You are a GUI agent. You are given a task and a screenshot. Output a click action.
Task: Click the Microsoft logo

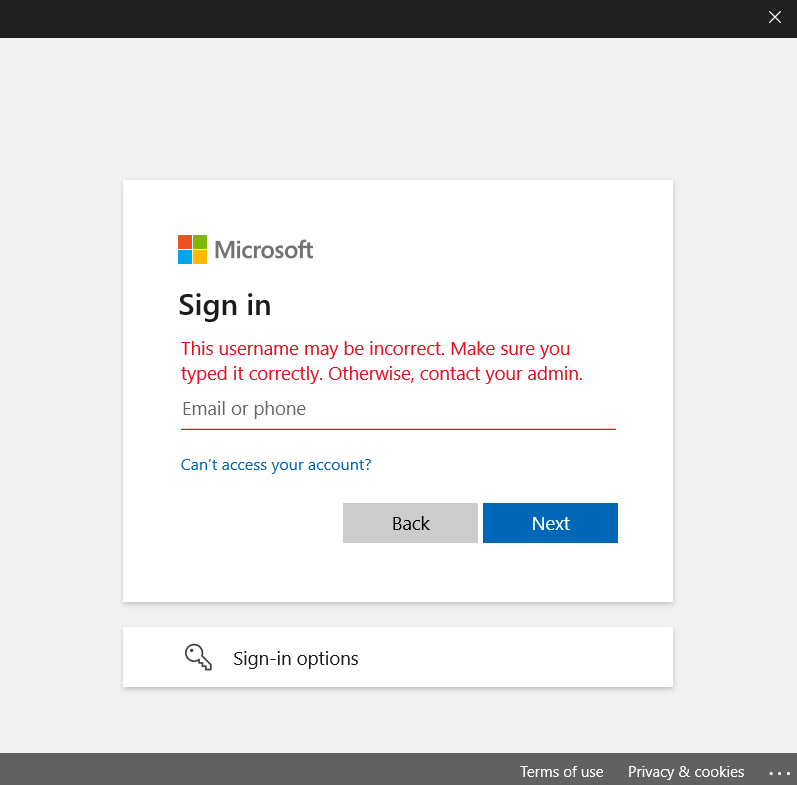click(246, 250)
